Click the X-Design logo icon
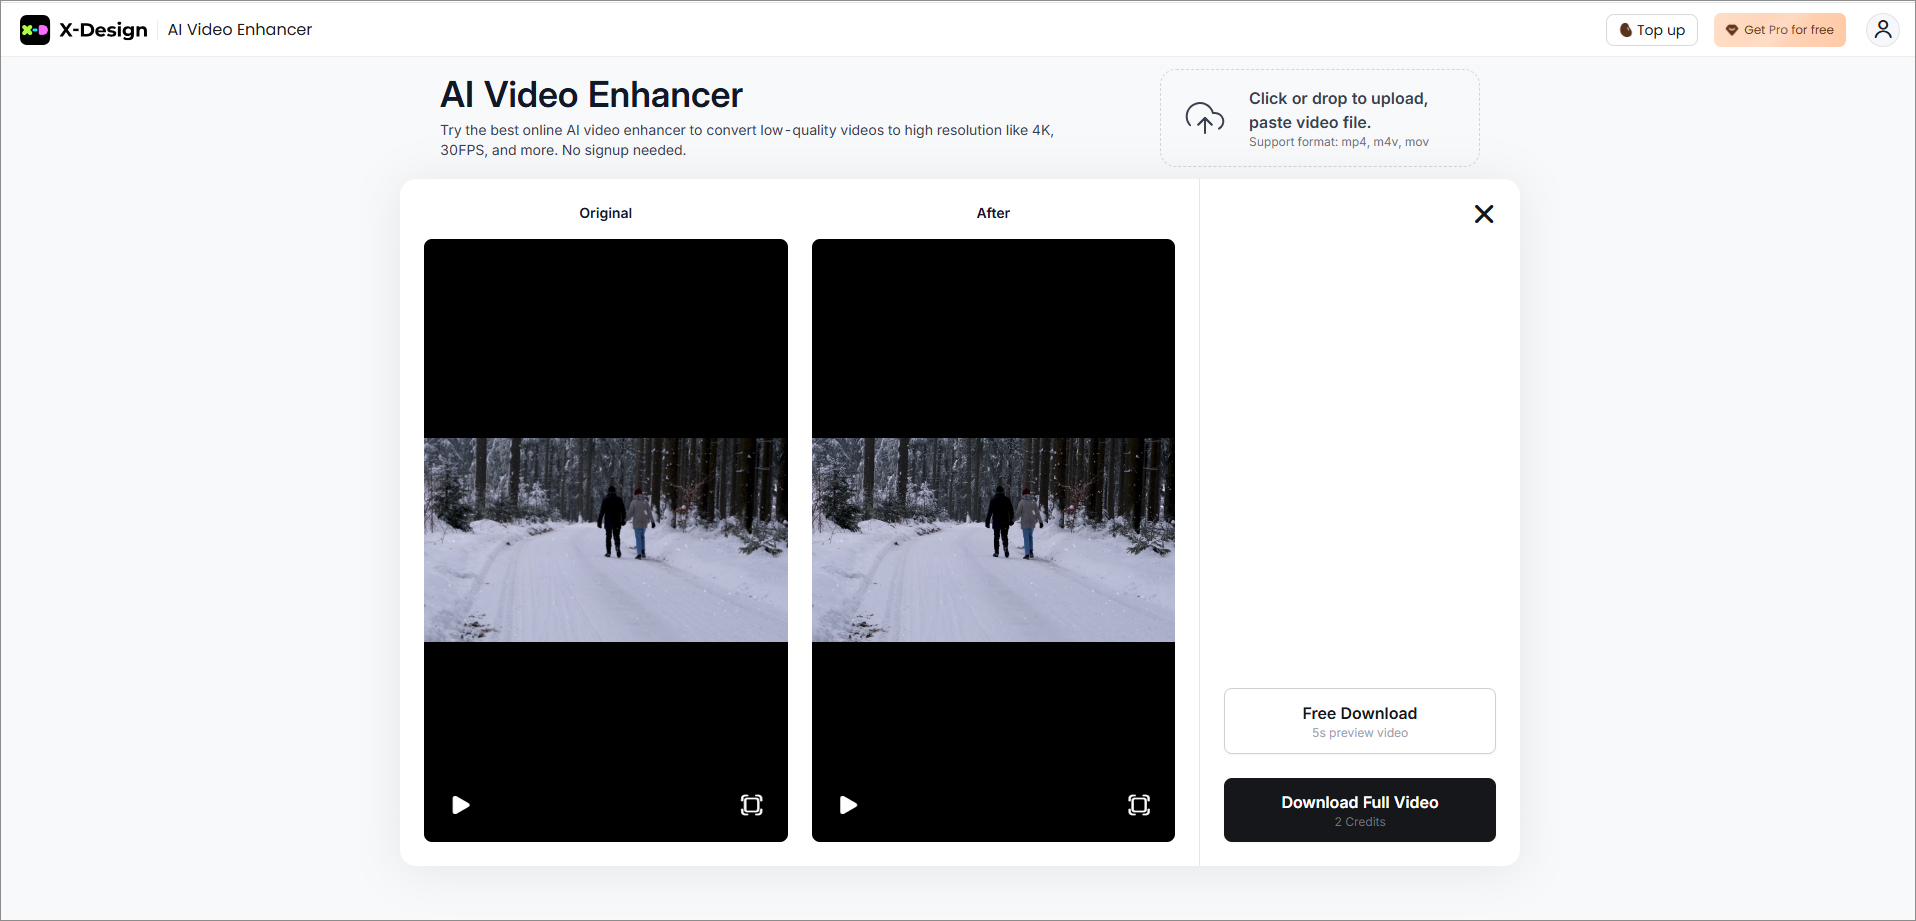 tap(35, 30)
